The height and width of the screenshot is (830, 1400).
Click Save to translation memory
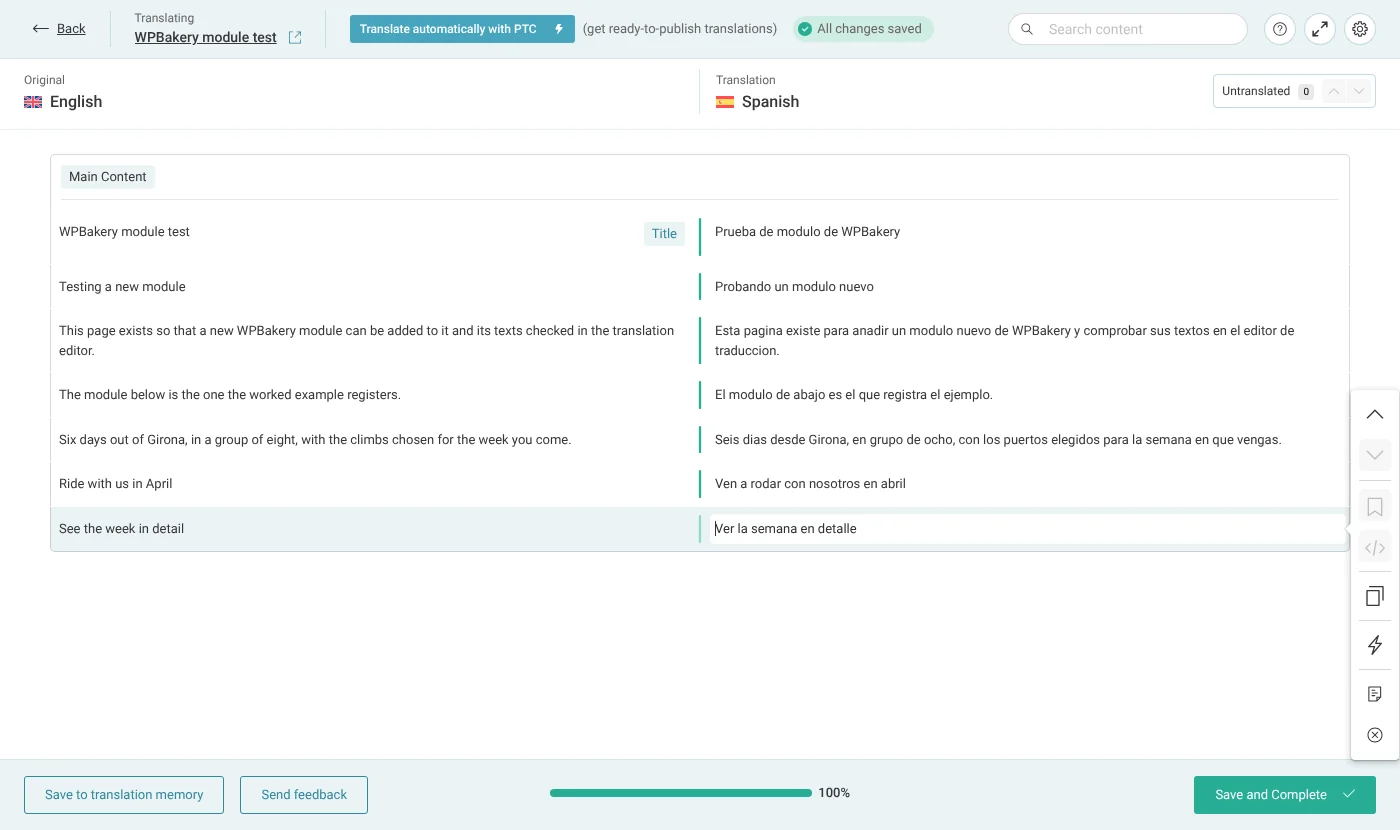click(x=124, y=795)
